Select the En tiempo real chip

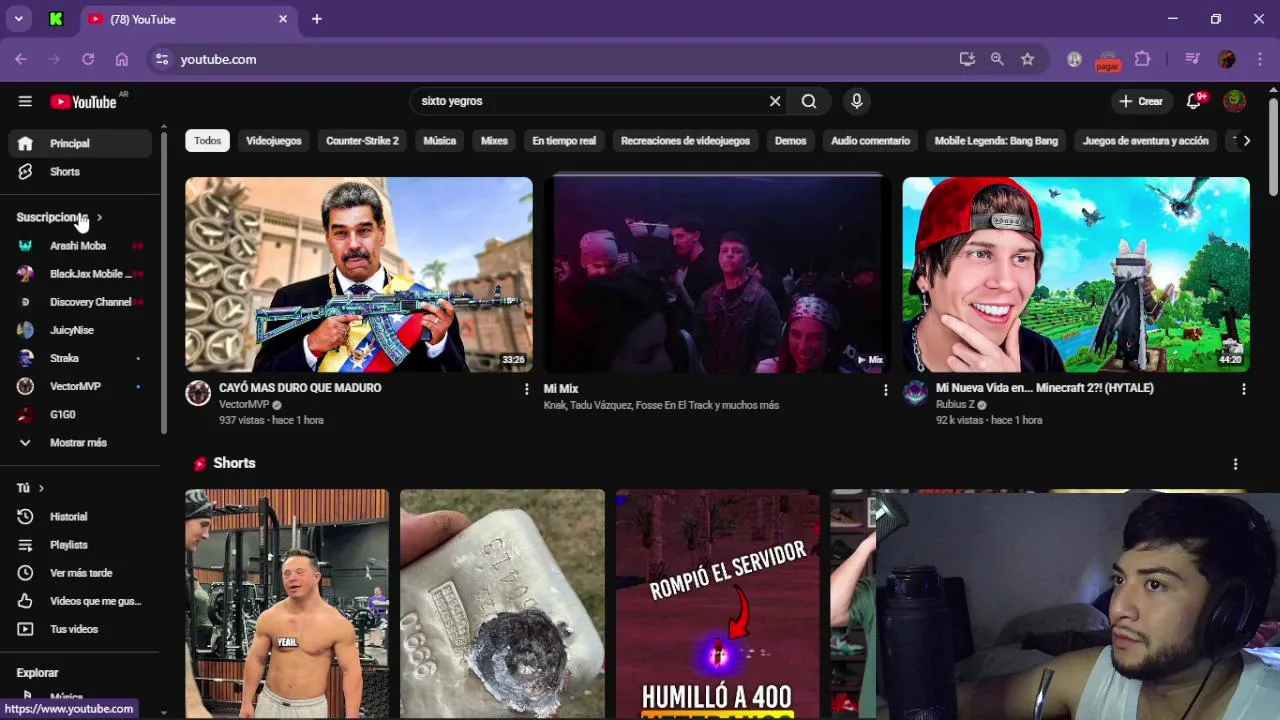[x=564, y=141]
